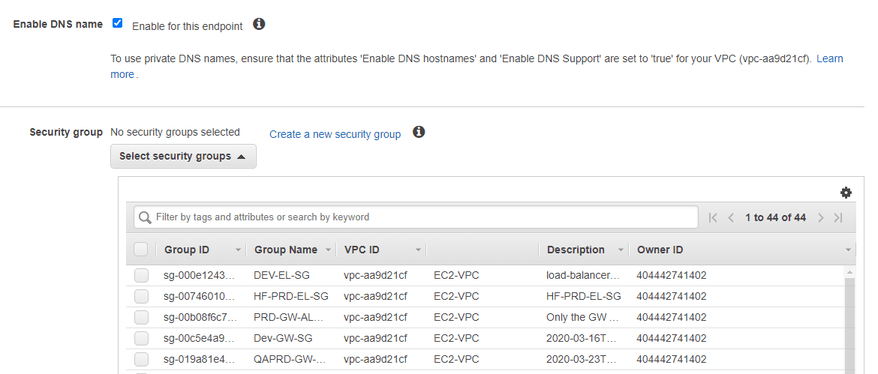This screenshot has height=374, width=878.
Task: Uncheck Enable DNS name checkbox
Action: [x=117, y=23]
